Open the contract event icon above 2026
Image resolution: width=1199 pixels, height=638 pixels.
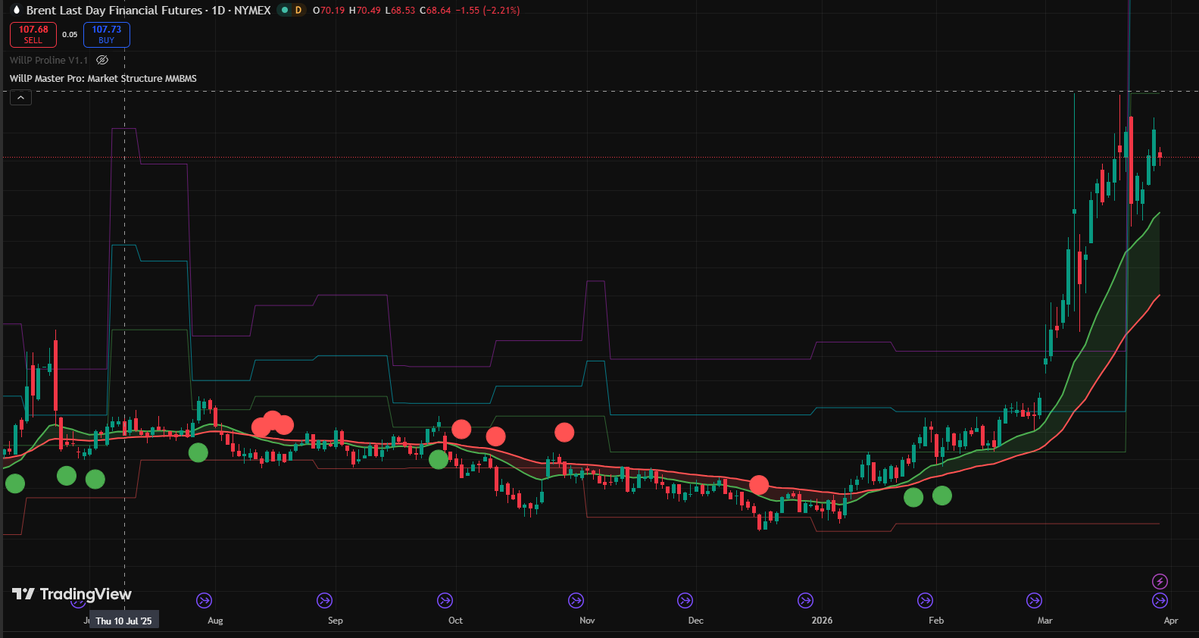click(805, 601)
